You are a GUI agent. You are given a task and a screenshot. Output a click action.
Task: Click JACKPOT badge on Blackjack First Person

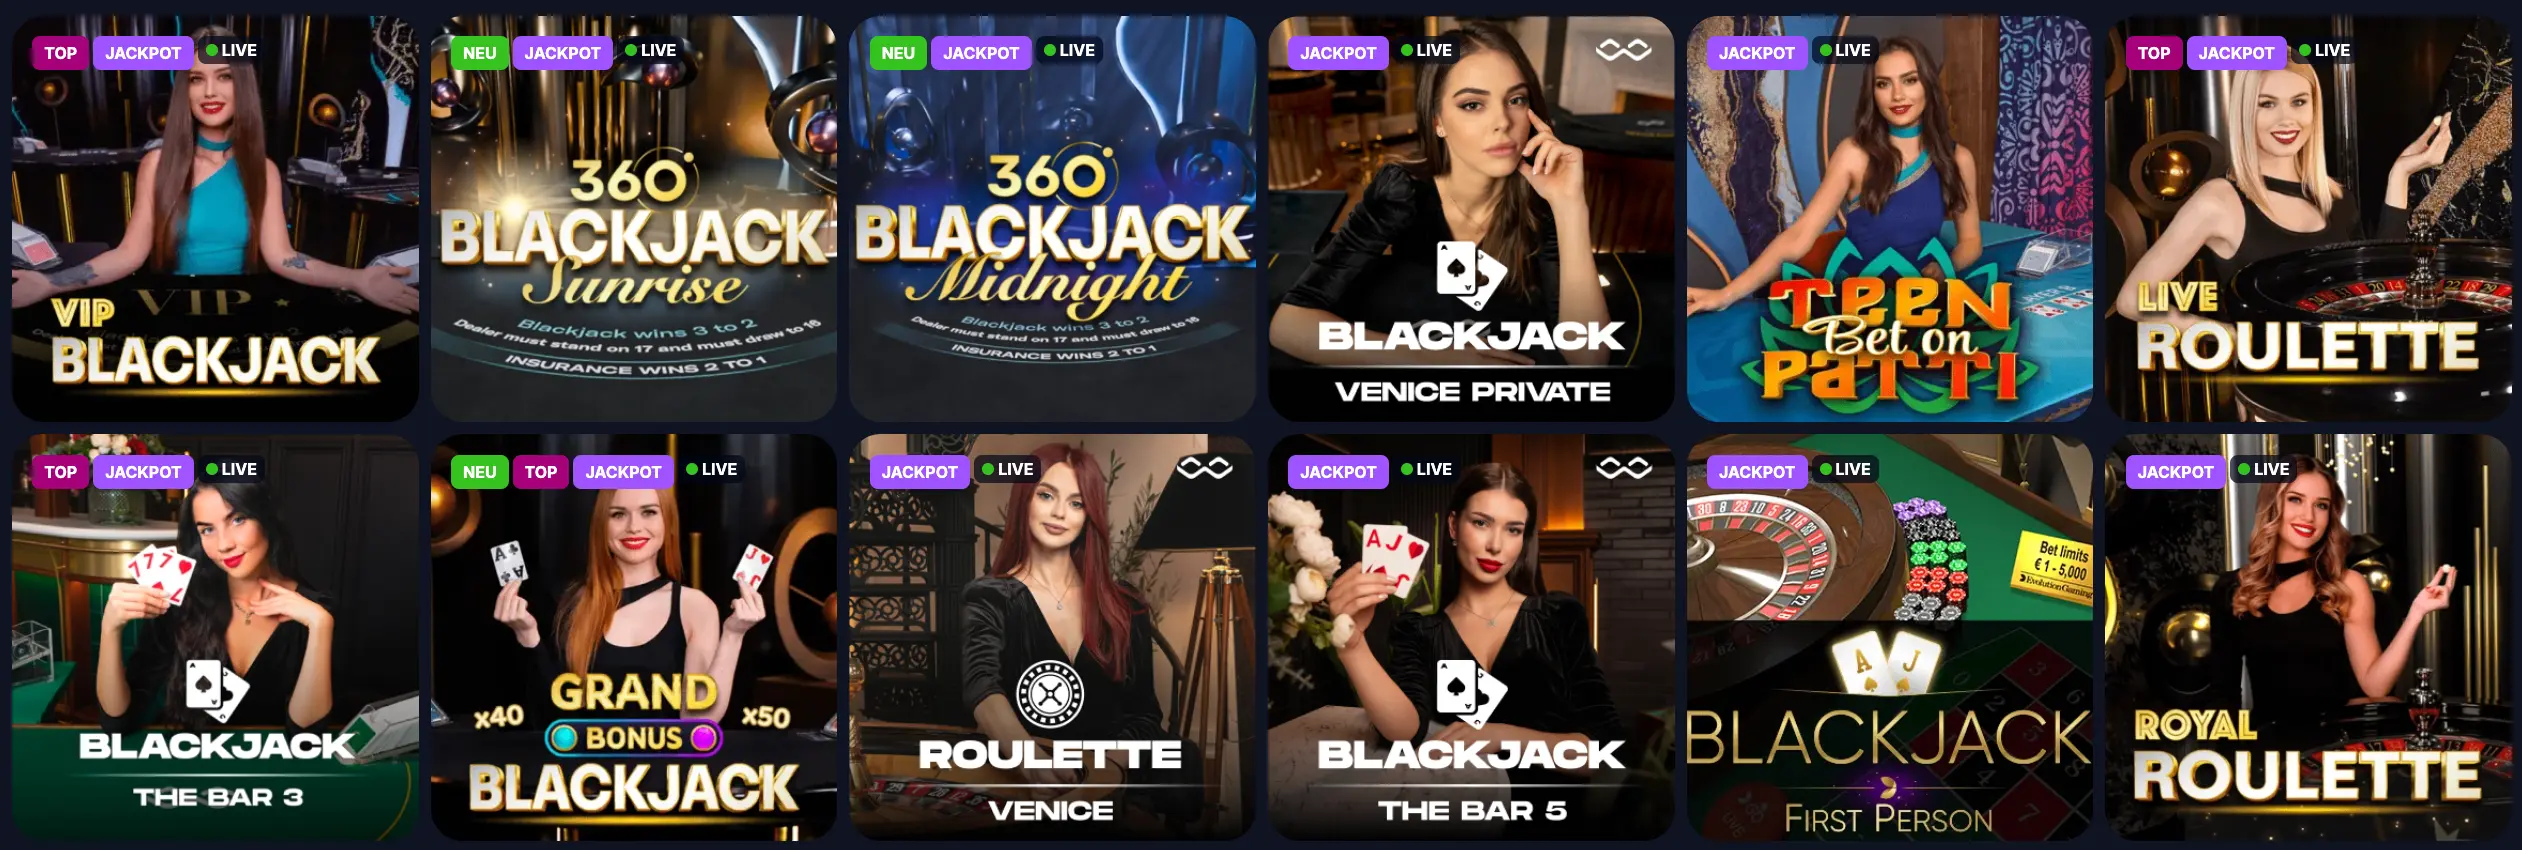(1756, 472)
